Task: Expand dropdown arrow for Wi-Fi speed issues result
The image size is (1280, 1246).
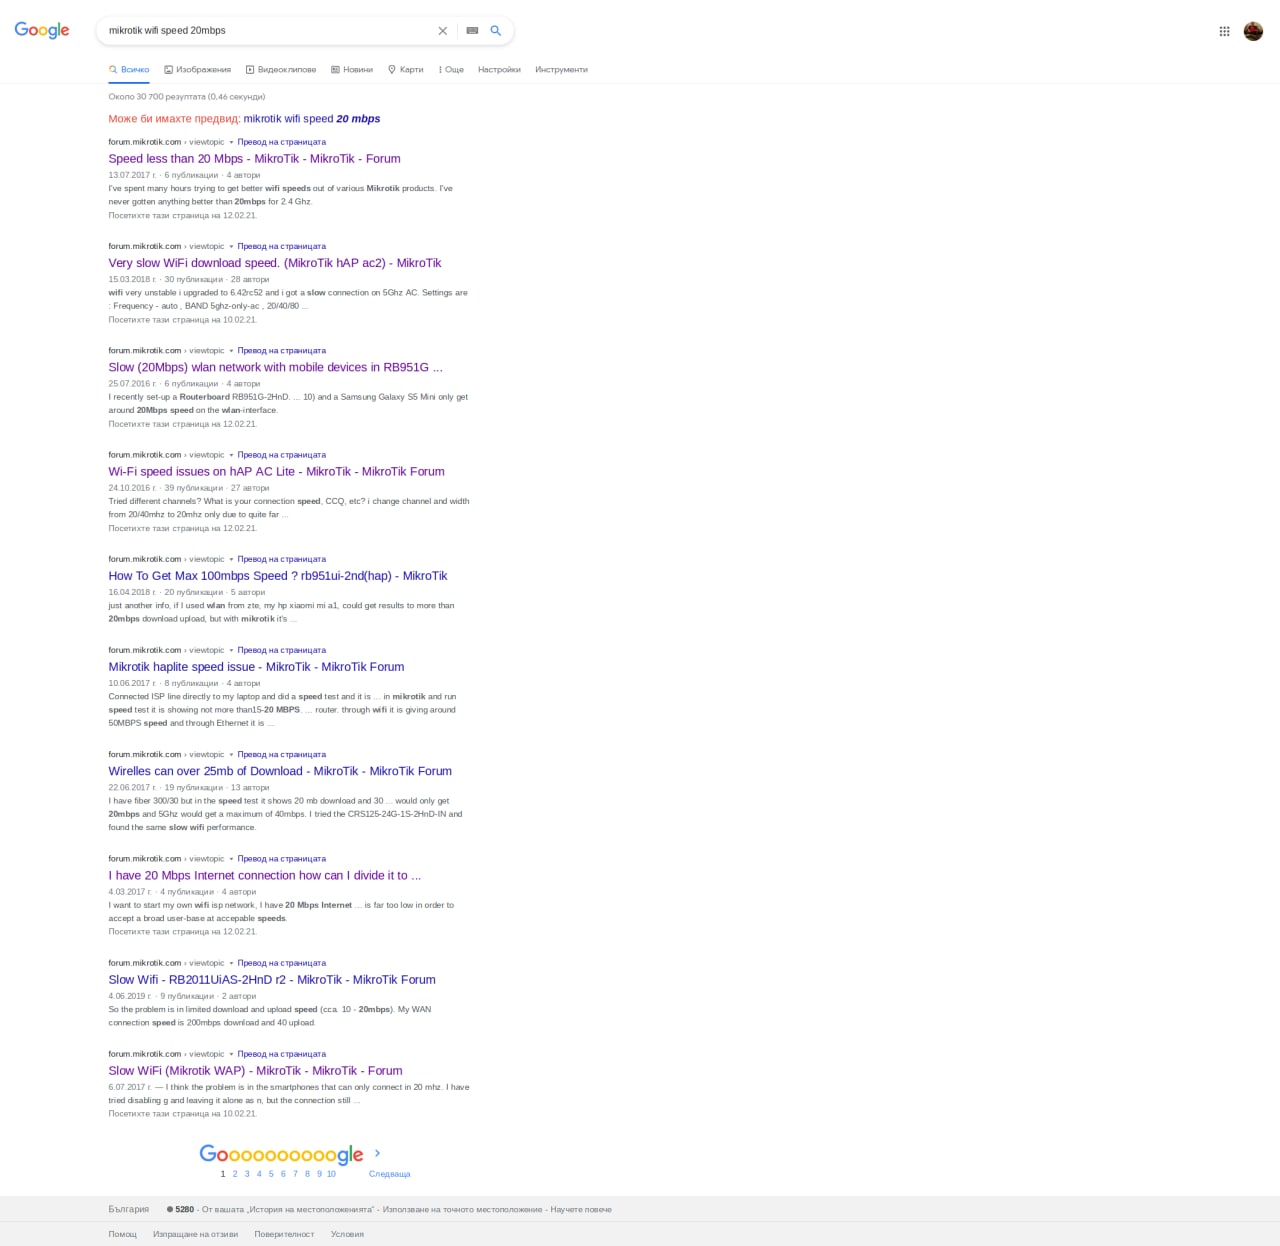Action: [231, 455]
